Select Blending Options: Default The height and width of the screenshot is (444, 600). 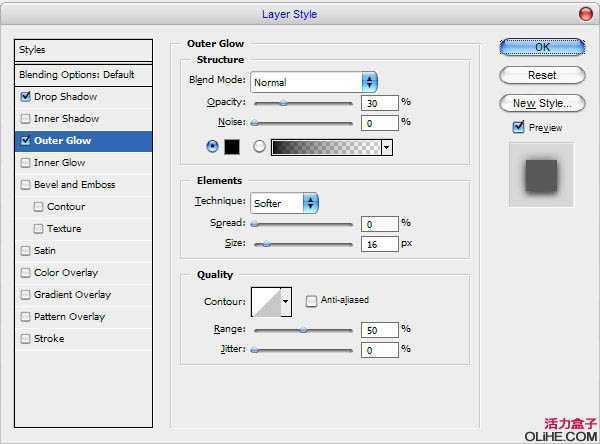[x=76, y=75]
